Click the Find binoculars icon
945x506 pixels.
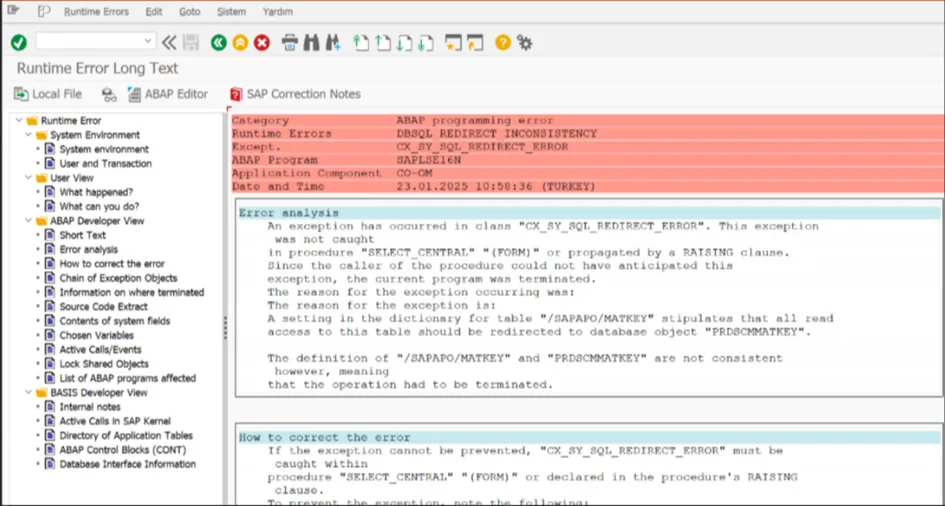(311, 42)
